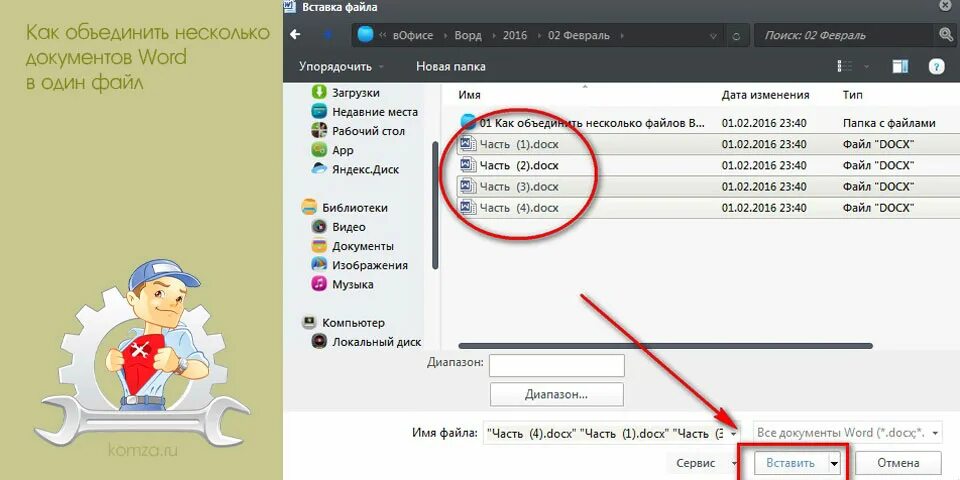Click the Имя файла input field
The image size is (960, 480).
(605, 433)
